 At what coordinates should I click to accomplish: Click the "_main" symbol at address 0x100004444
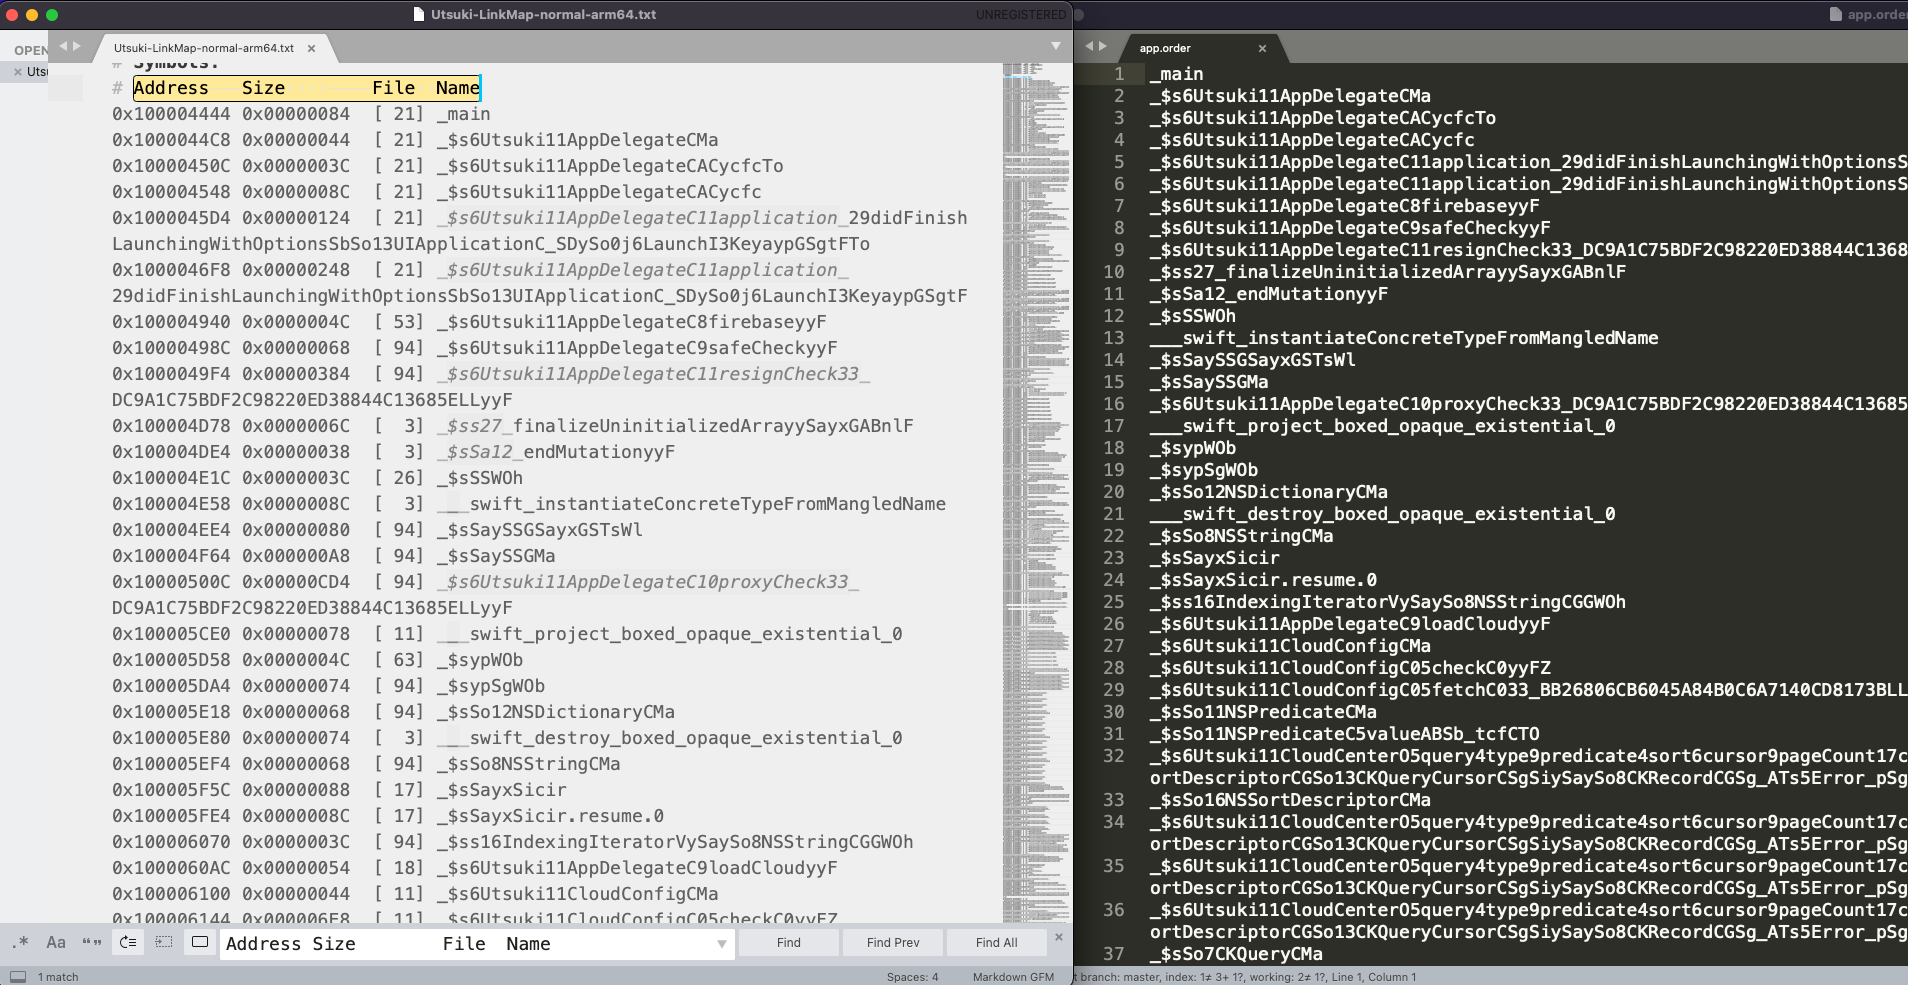[463, 114]
